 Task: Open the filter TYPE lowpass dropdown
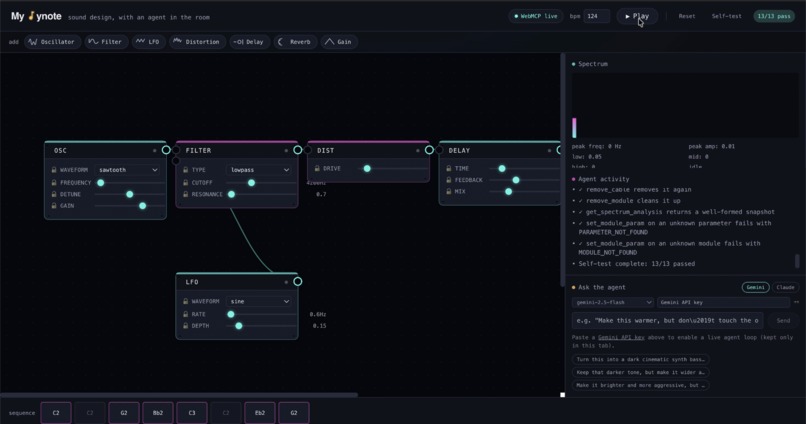pyautogui.click(x=260, y=170)
